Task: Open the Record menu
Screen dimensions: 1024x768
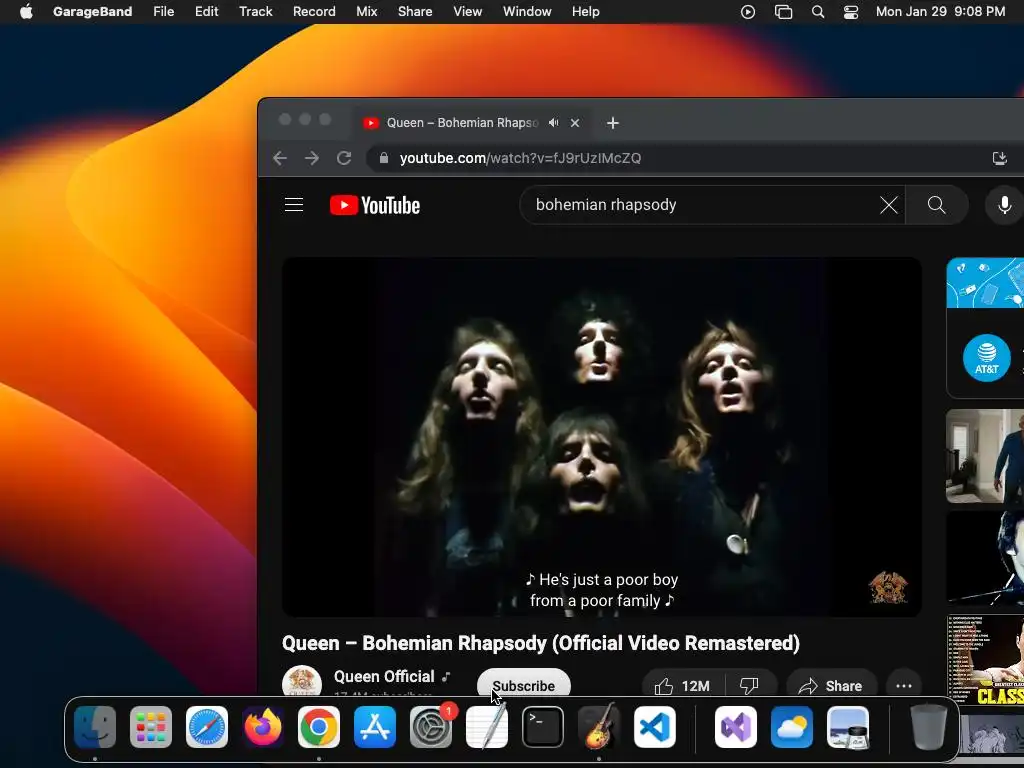Action: pos(314,11)
